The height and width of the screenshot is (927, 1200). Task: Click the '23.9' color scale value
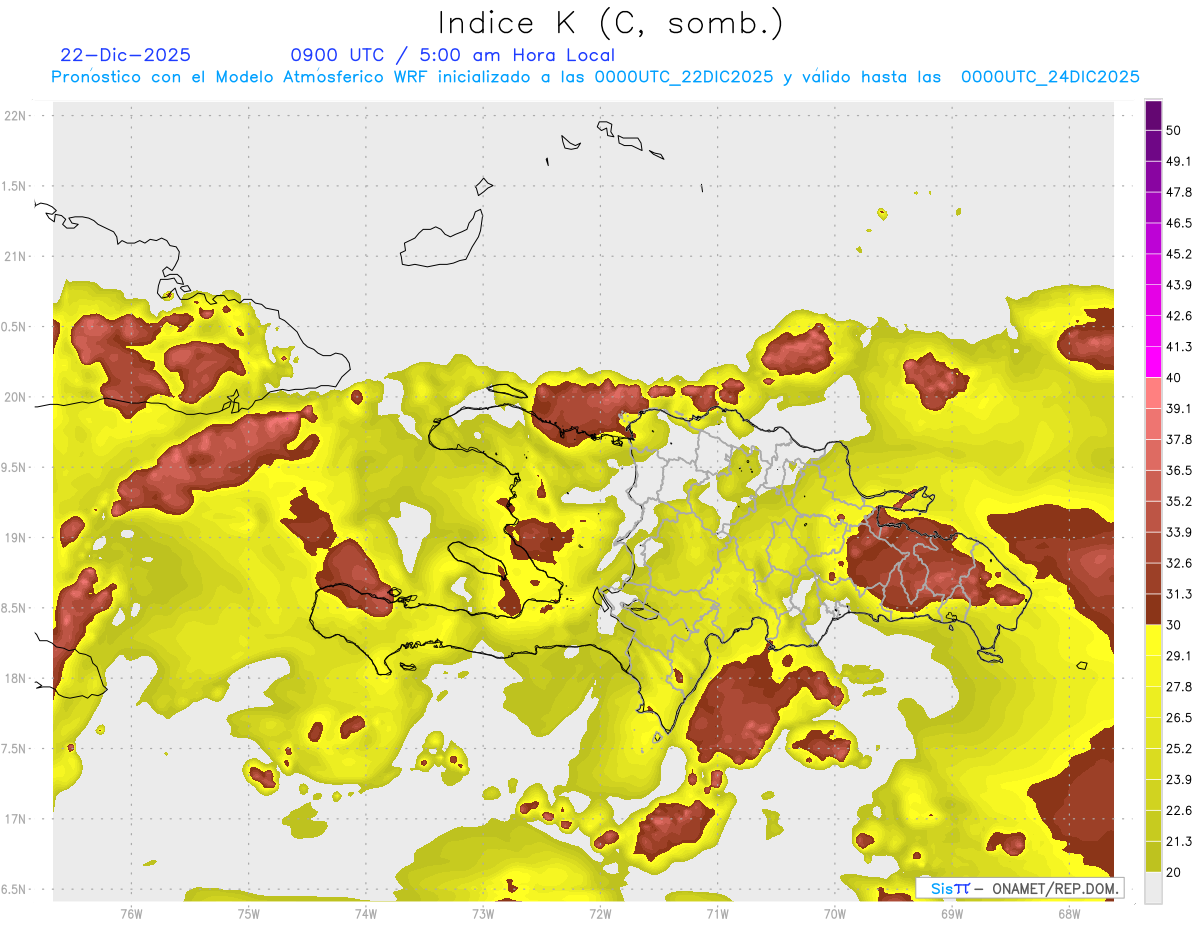[x=1179, y=780]
